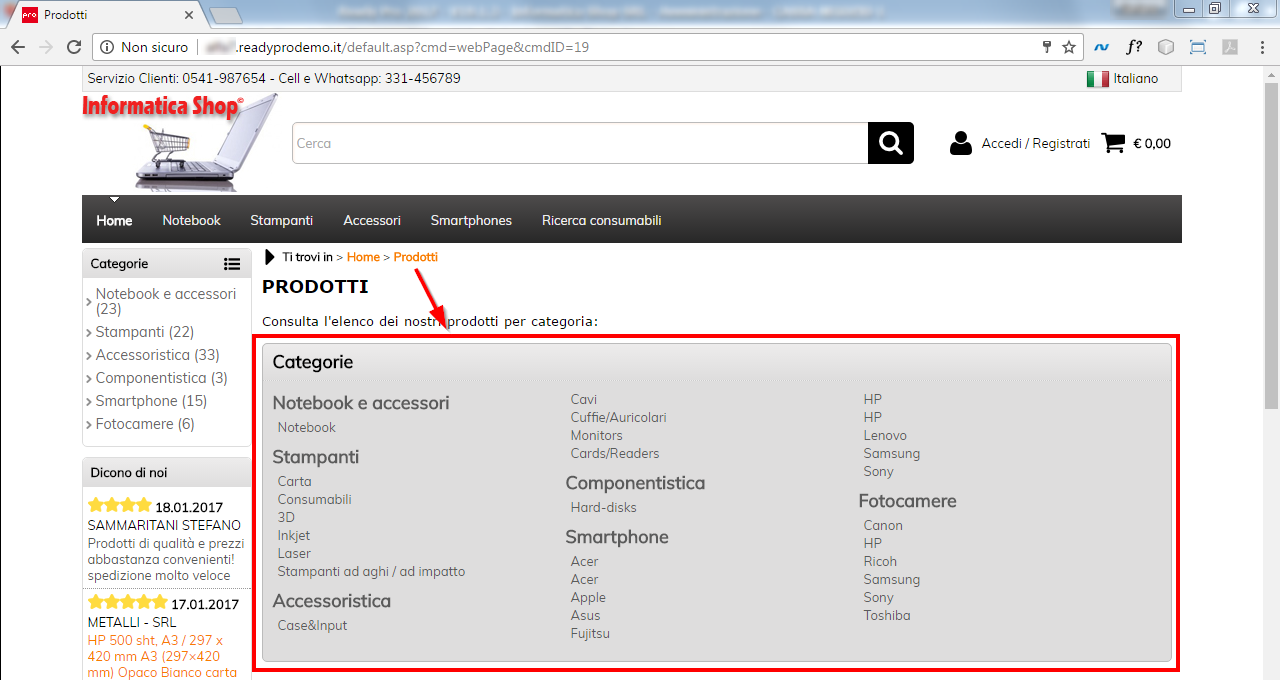Click the Categorie list icon in sidebar
This screenshot has height=680, width=1280.
[232, 264]
